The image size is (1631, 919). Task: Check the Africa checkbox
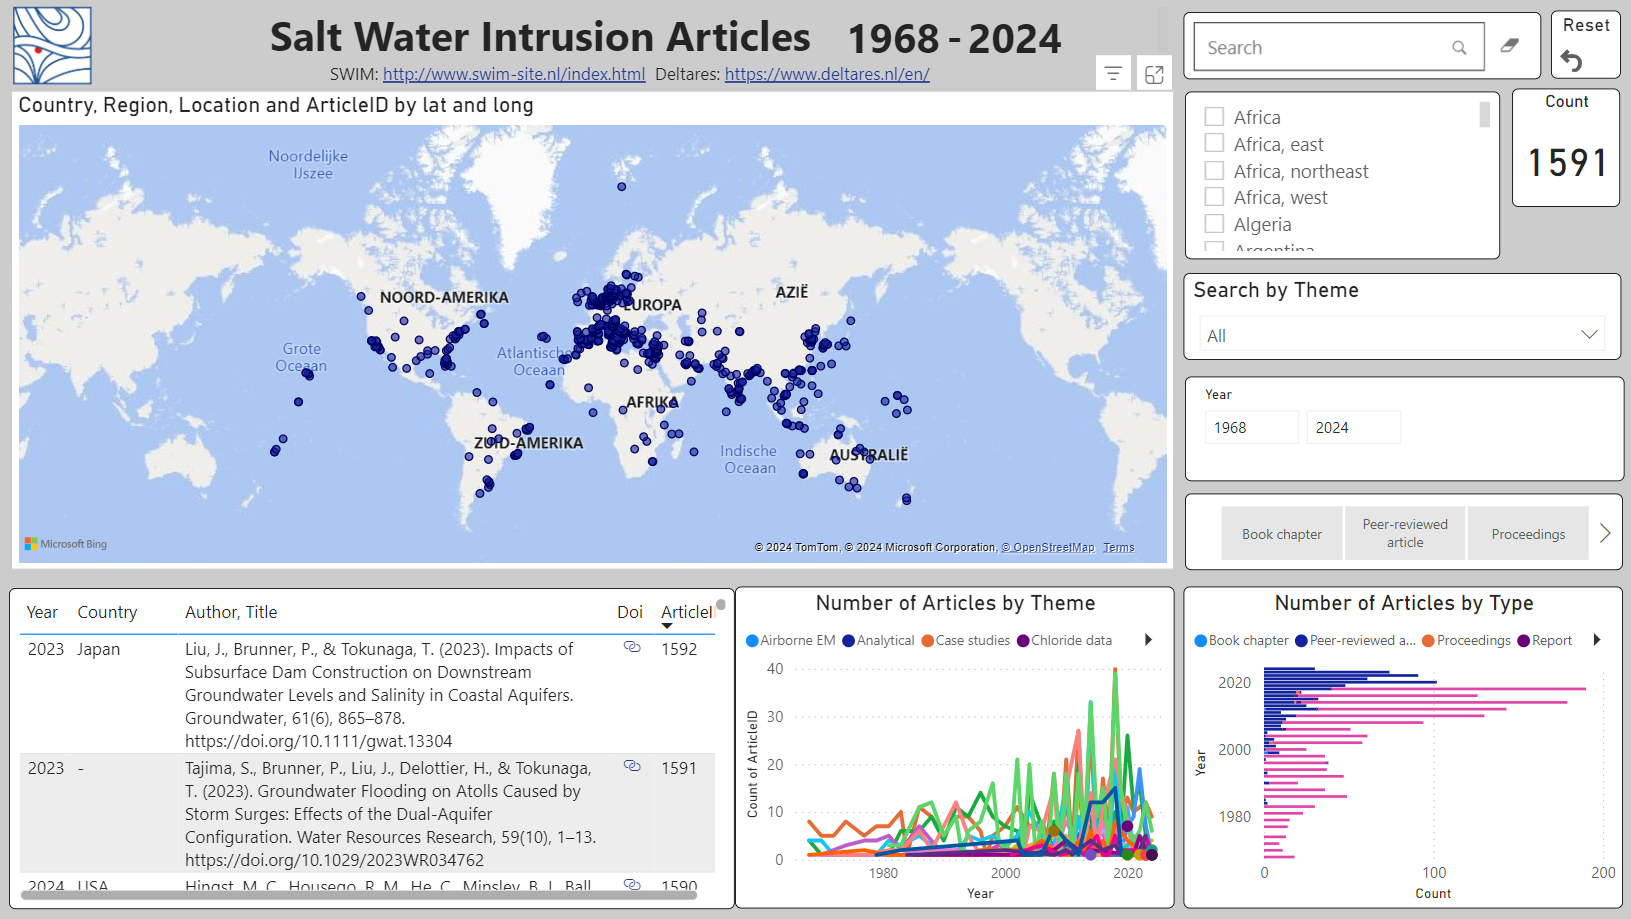pyautogui.click(x=1214, y=116)
